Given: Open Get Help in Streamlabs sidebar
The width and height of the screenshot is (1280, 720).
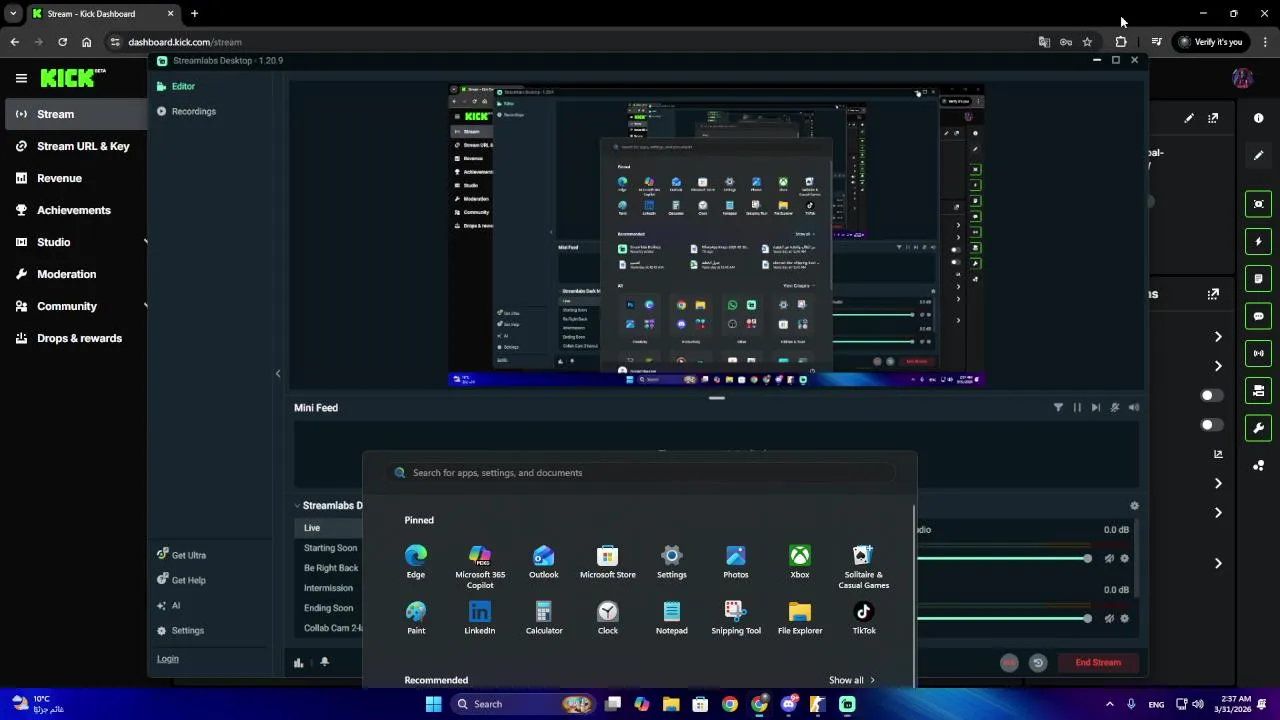Looking at the screenshot, I should tap(181, 580).
